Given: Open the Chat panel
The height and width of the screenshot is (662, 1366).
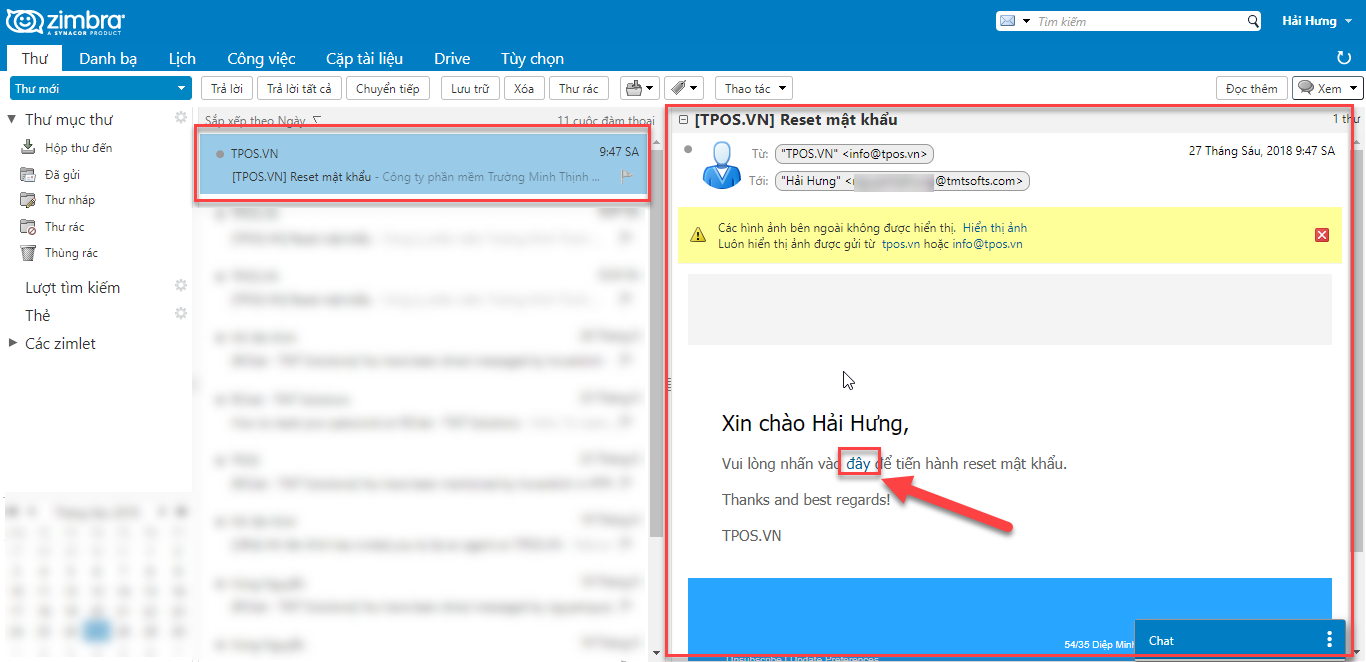Looking at the screenshot, I should (x=1162, y=641).
